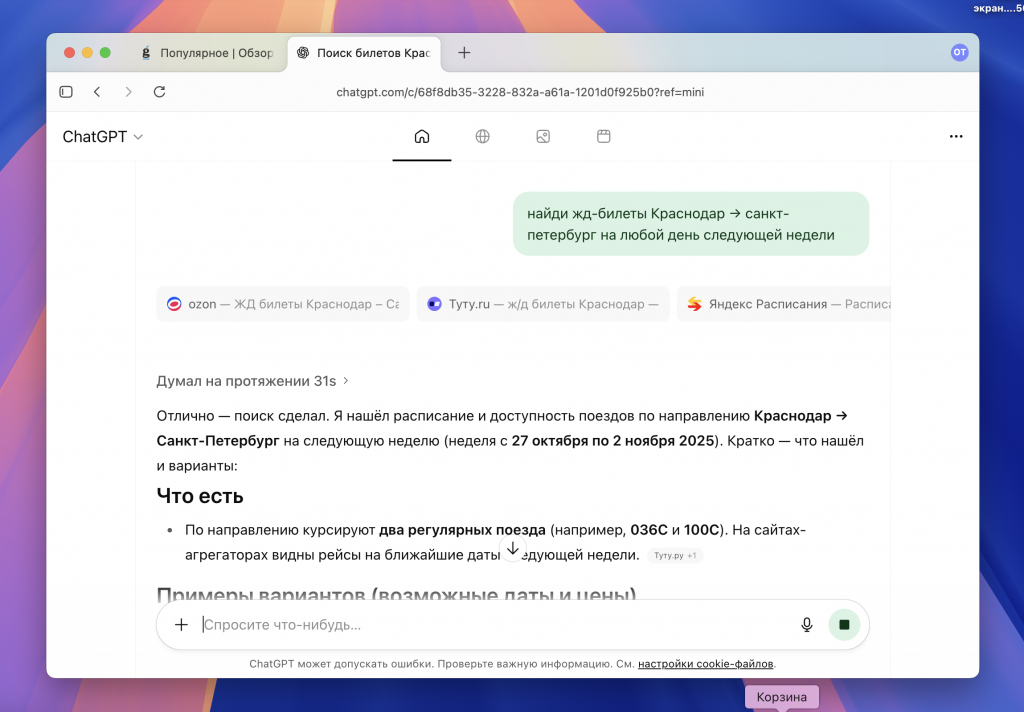
Task: Jump to the bottom with down arrow
Action: (513, 549)
